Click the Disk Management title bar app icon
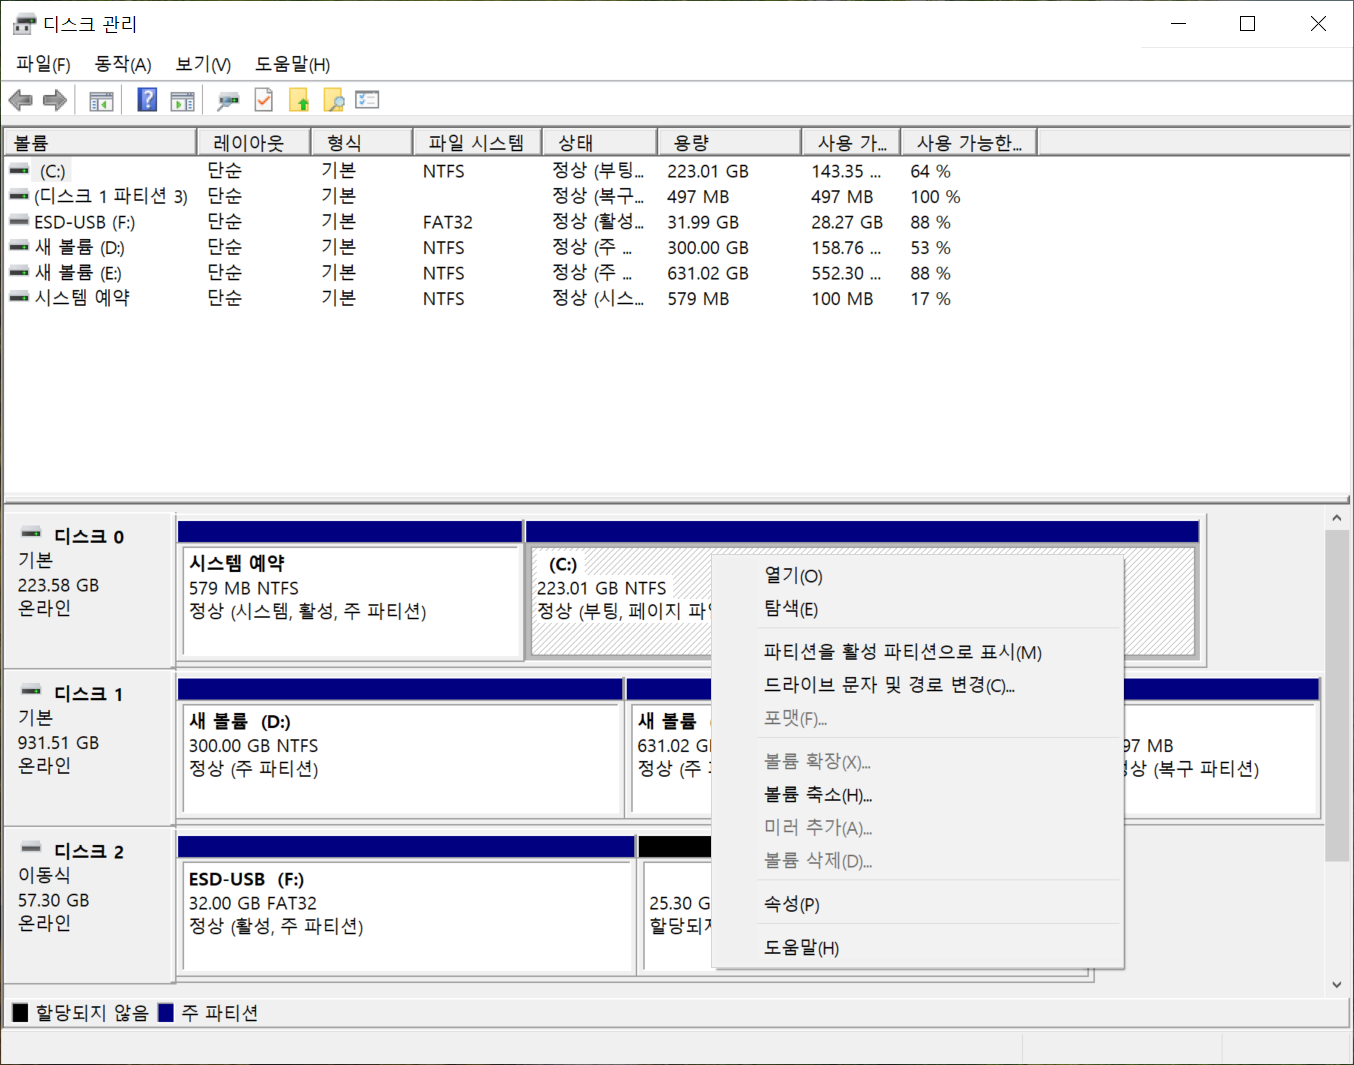The width and height of the screenshot is (1354, 1065). (x=24, y=24)
